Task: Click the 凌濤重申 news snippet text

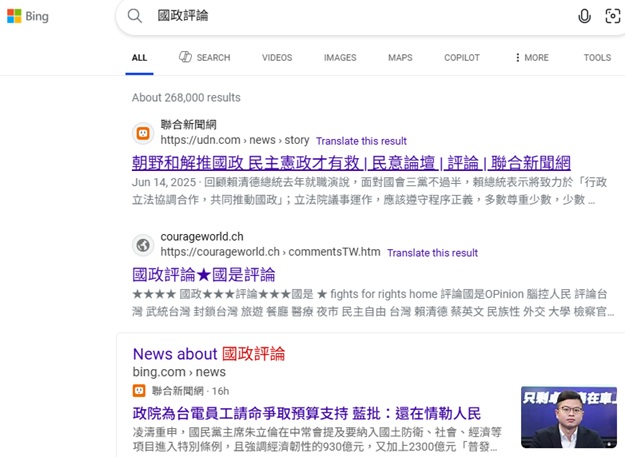Action: (317, 439)
